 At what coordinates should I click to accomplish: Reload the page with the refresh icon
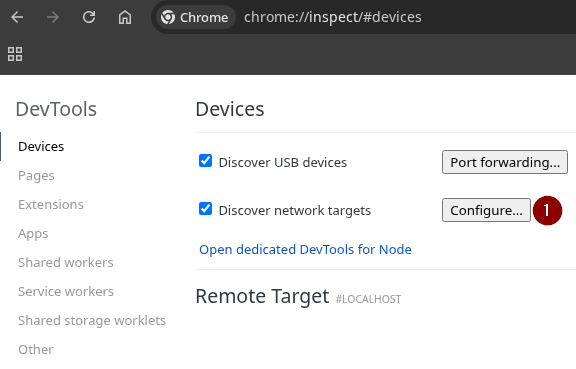[89, 17]
